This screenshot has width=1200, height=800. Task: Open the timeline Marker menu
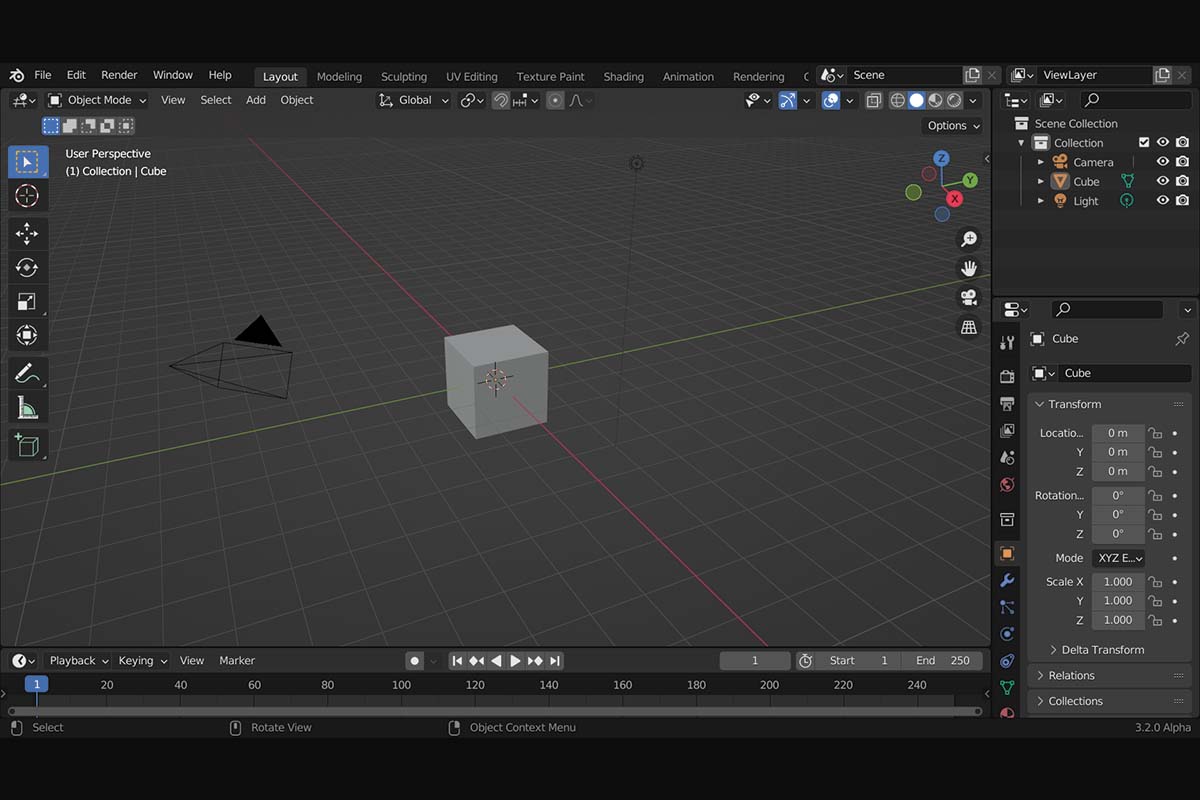point(237,661)
